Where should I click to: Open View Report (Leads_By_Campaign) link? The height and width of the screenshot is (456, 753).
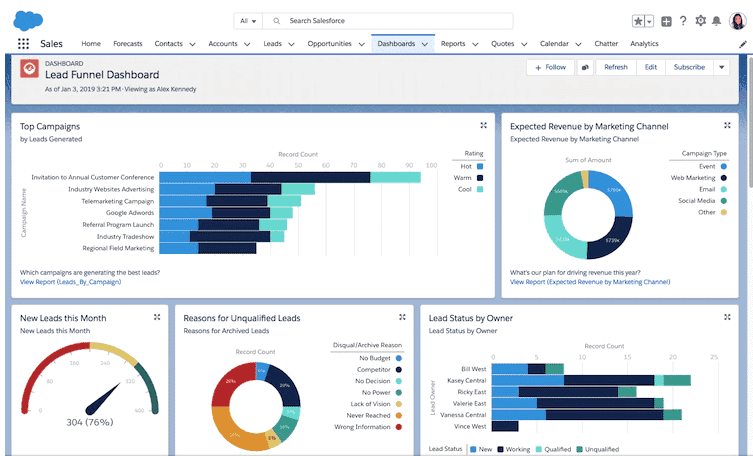[70, 282]
